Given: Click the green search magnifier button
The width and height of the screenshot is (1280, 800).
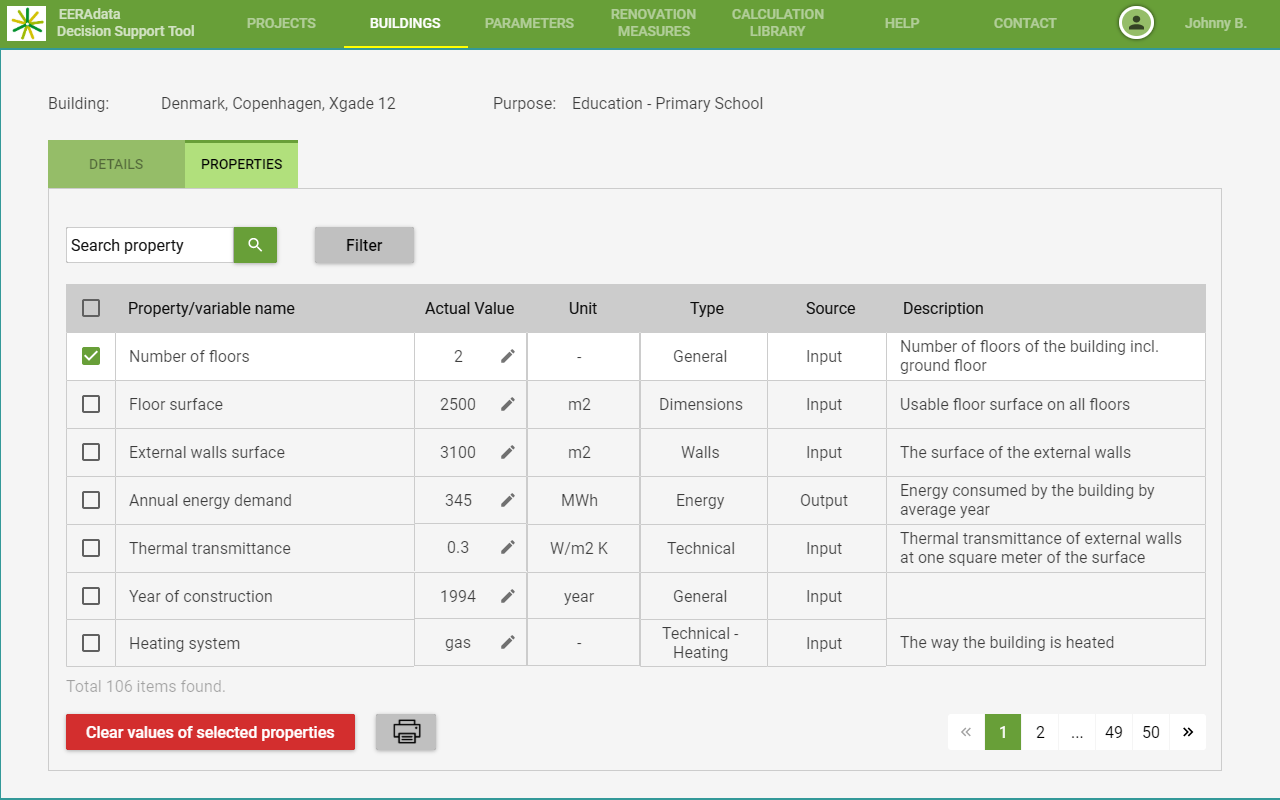Looking at the screenshot, I should (x=255, y=245).
